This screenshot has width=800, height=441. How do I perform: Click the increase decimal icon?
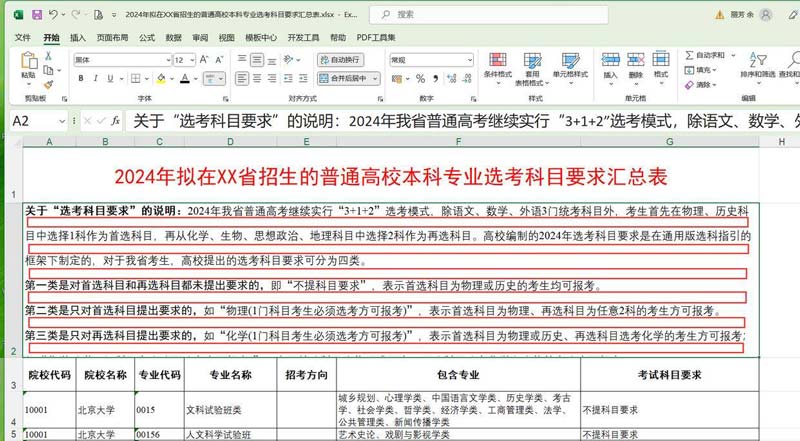click(x=452, y=79)
